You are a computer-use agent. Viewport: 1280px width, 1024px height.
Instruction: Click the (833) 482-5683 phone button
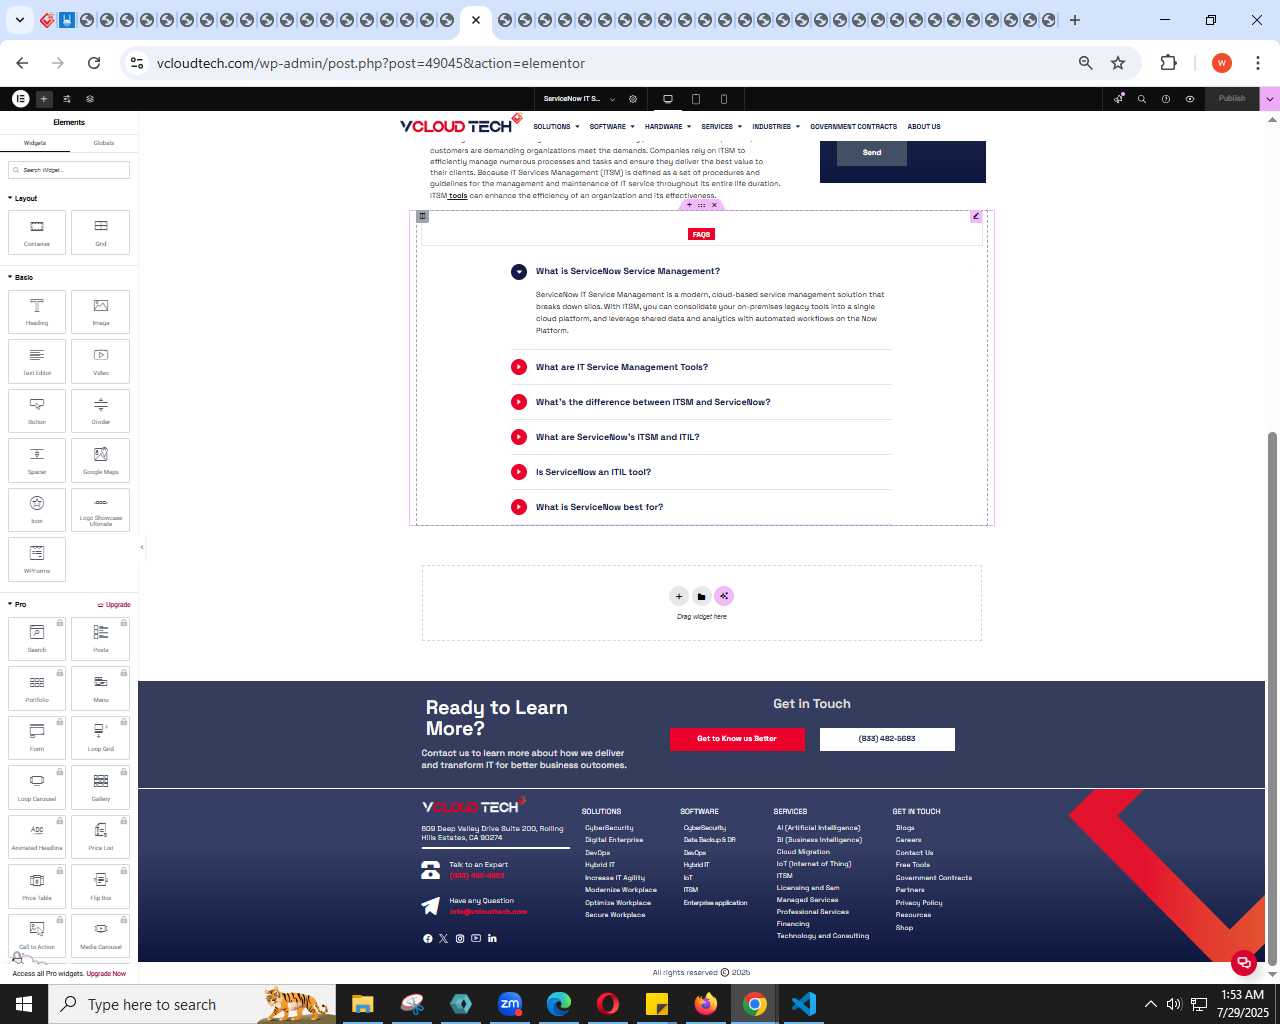(x=887, y=739)
